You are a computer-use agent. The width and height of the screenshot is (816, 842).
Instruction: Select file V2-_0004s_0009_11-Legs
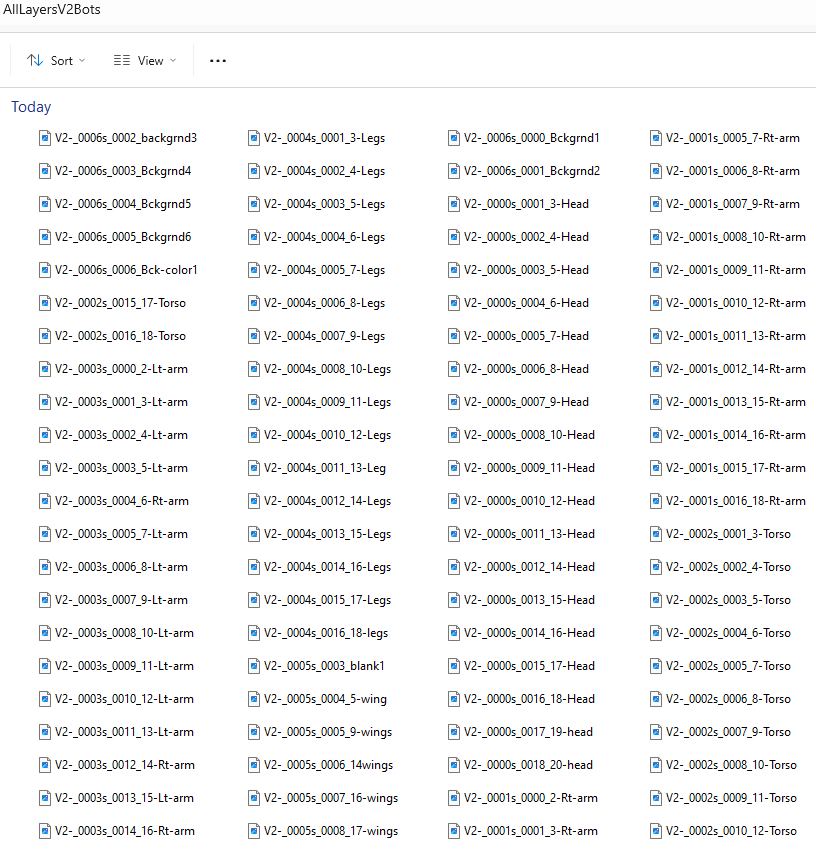coord(319,402)
